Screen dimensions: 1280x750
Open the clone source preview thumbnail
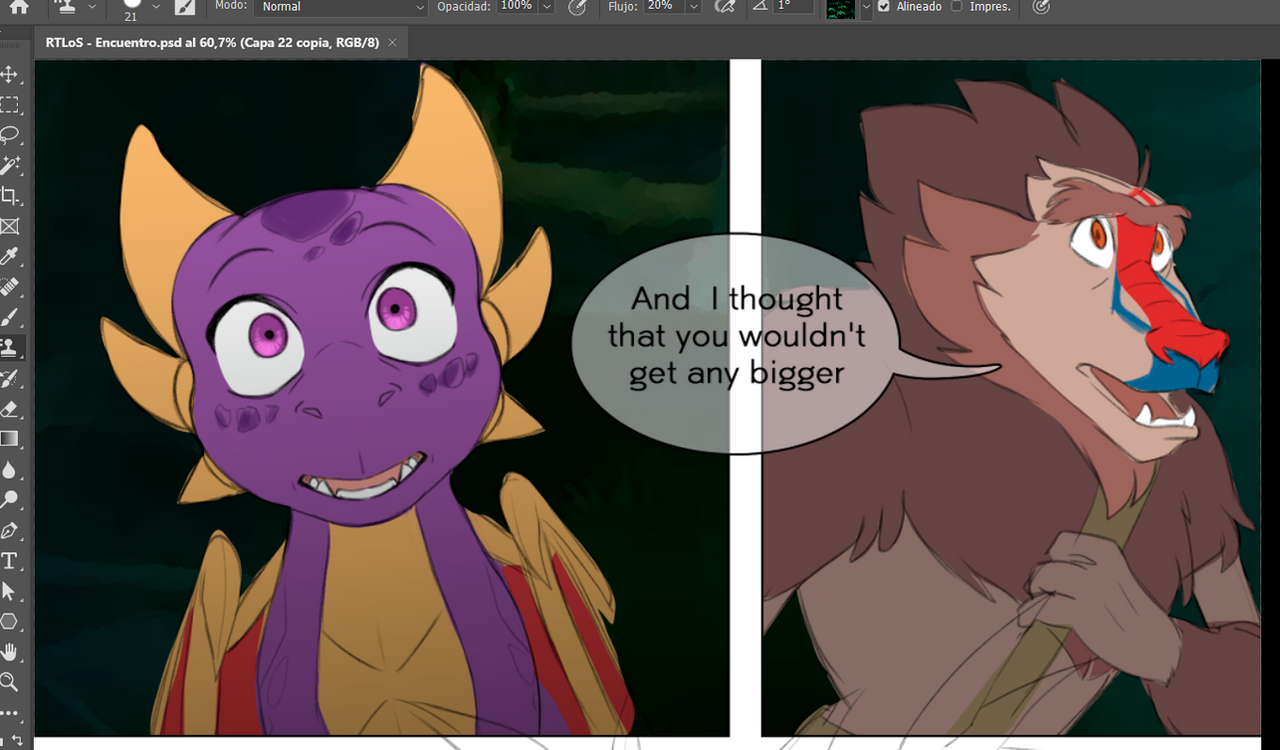point(840,8)
